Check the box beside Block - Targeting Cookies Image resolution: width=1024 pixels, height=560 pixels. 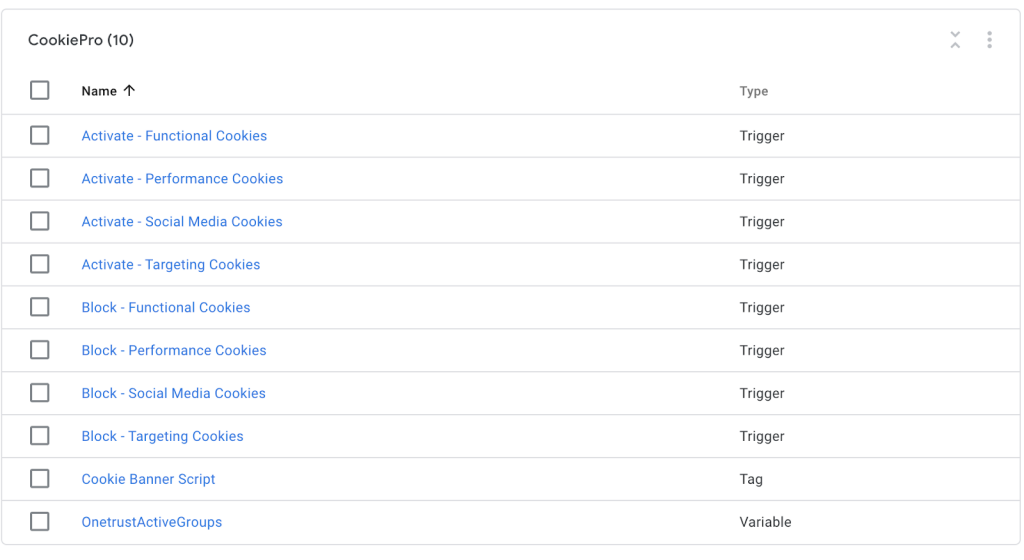pos(40,435)
